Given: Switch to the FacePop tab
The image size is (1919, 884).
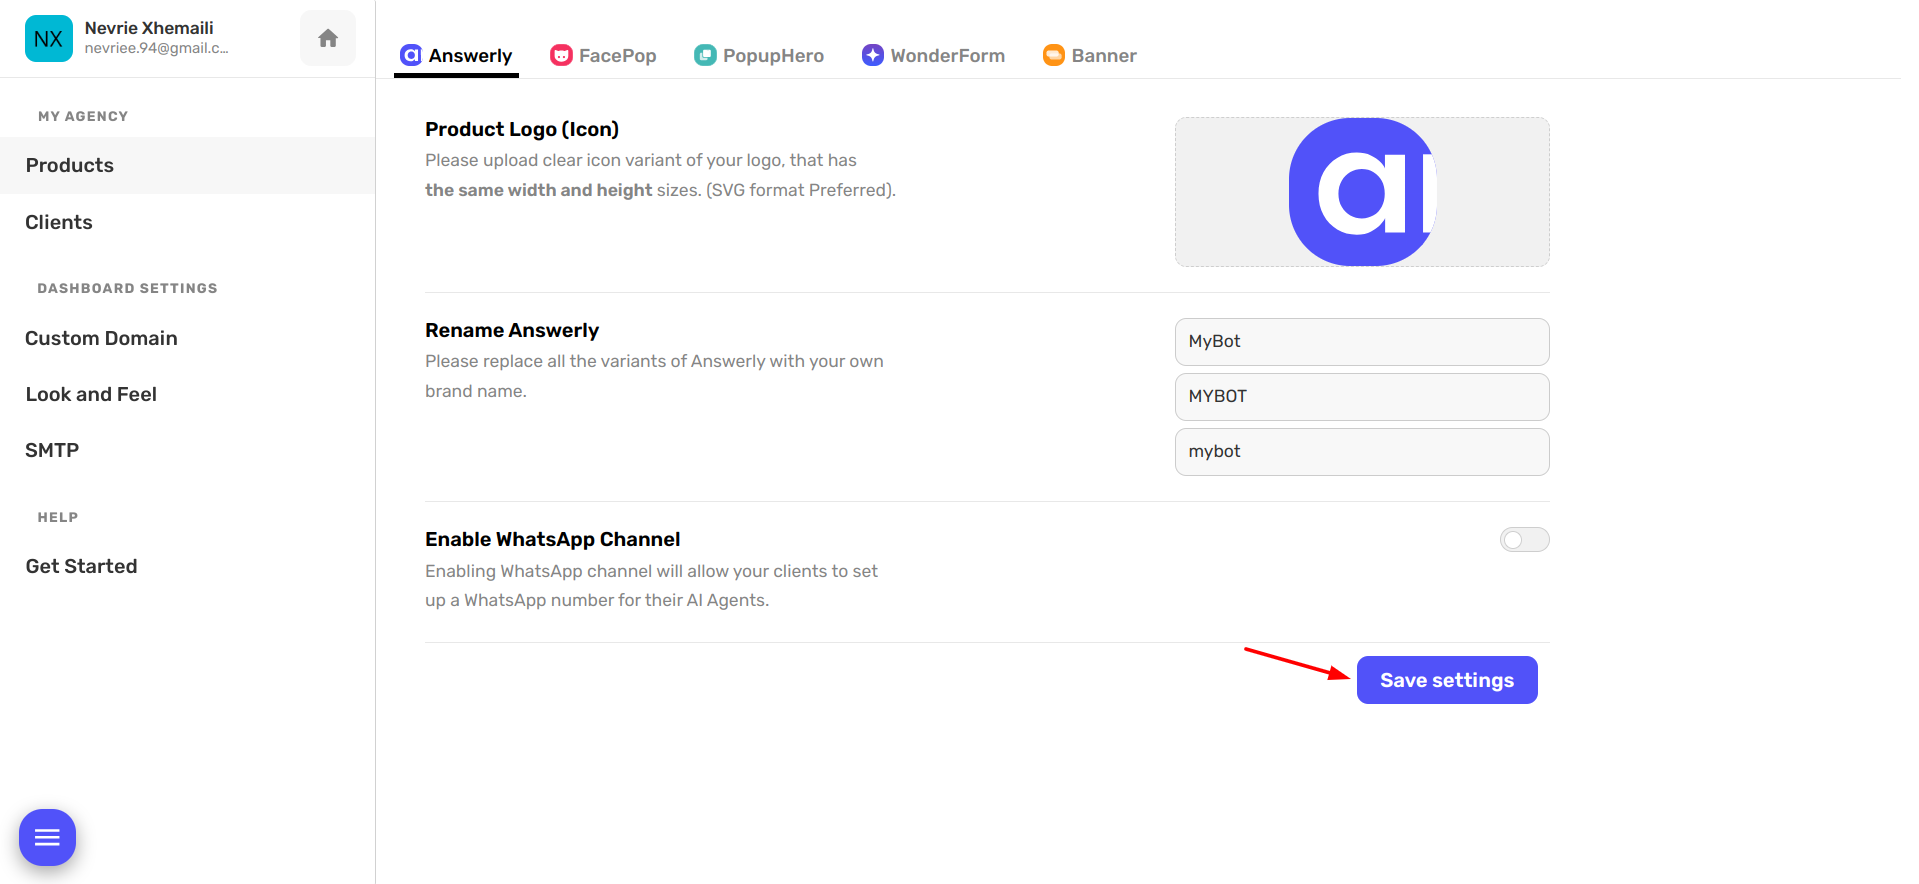Looking at the screenshot, I should click(603, 55).
